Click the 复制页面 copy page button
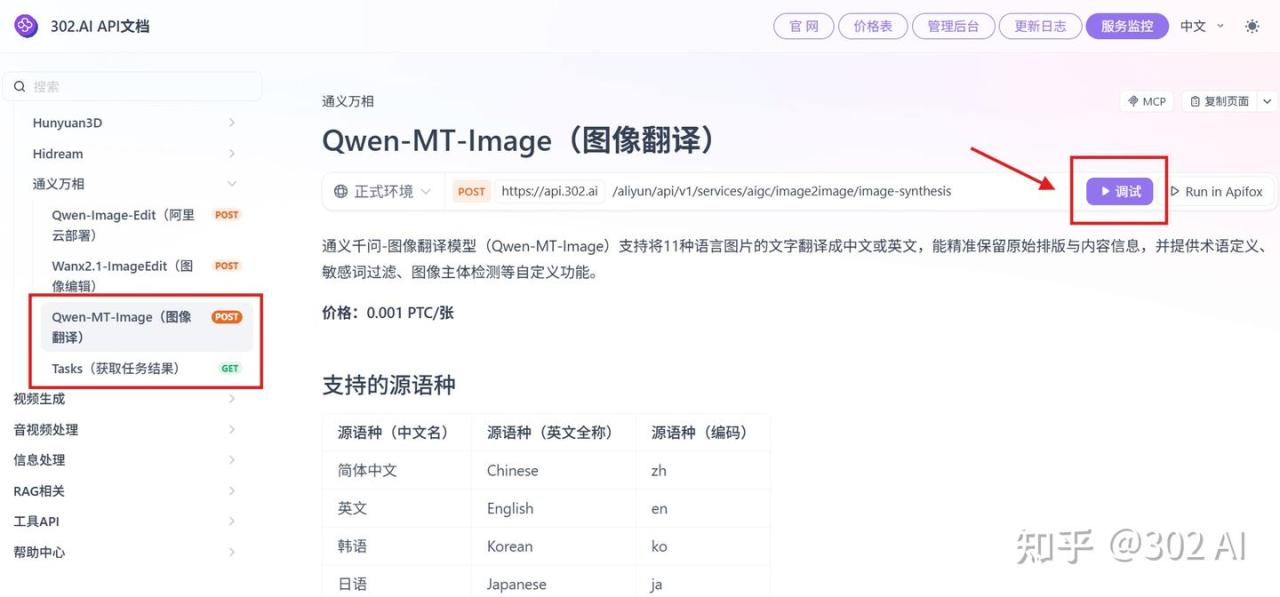Viewport: 1280px width, 597px height. click(x=1219, y=101)
